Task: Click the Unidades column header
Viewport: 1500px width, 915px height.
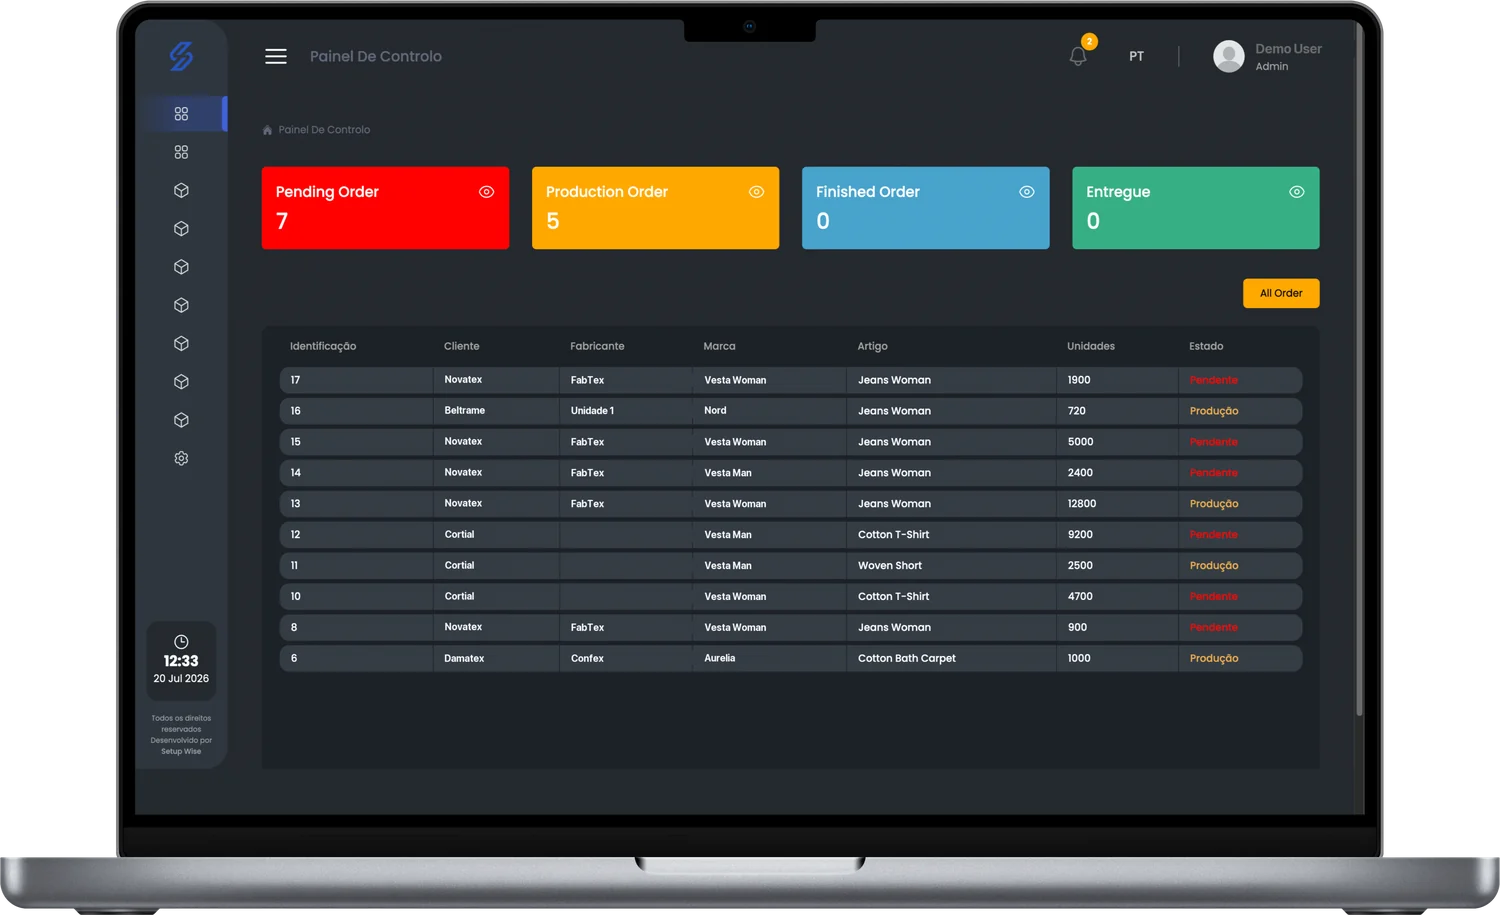Action: coord(1091,346)
